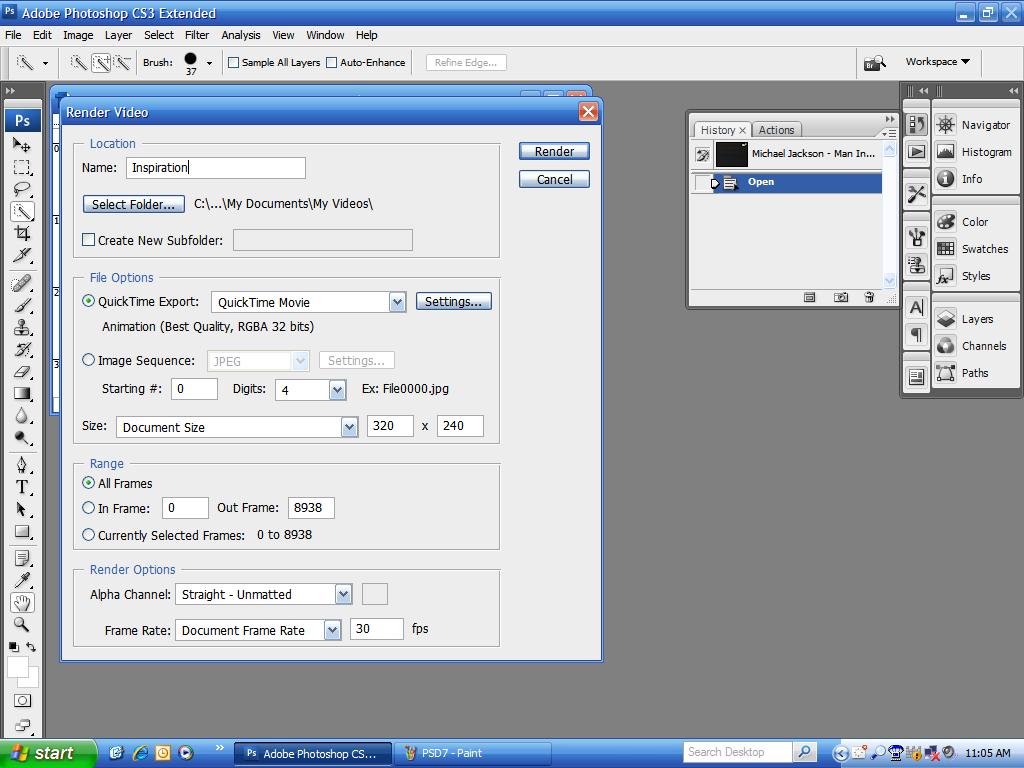This screenshot has width=1024, height=768.
Task: Click the foreground color swatch
Action: [x=18, y=667]
